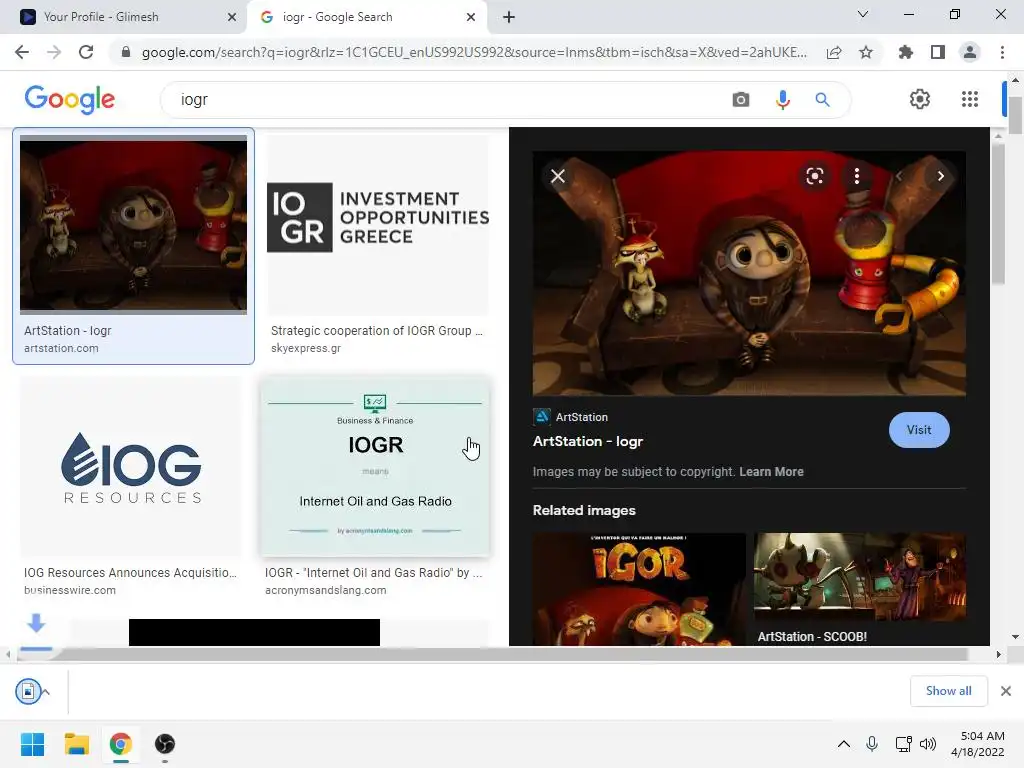Open Windows Start menu
This screenshot has height=768, width=1024.
(33, 744)
